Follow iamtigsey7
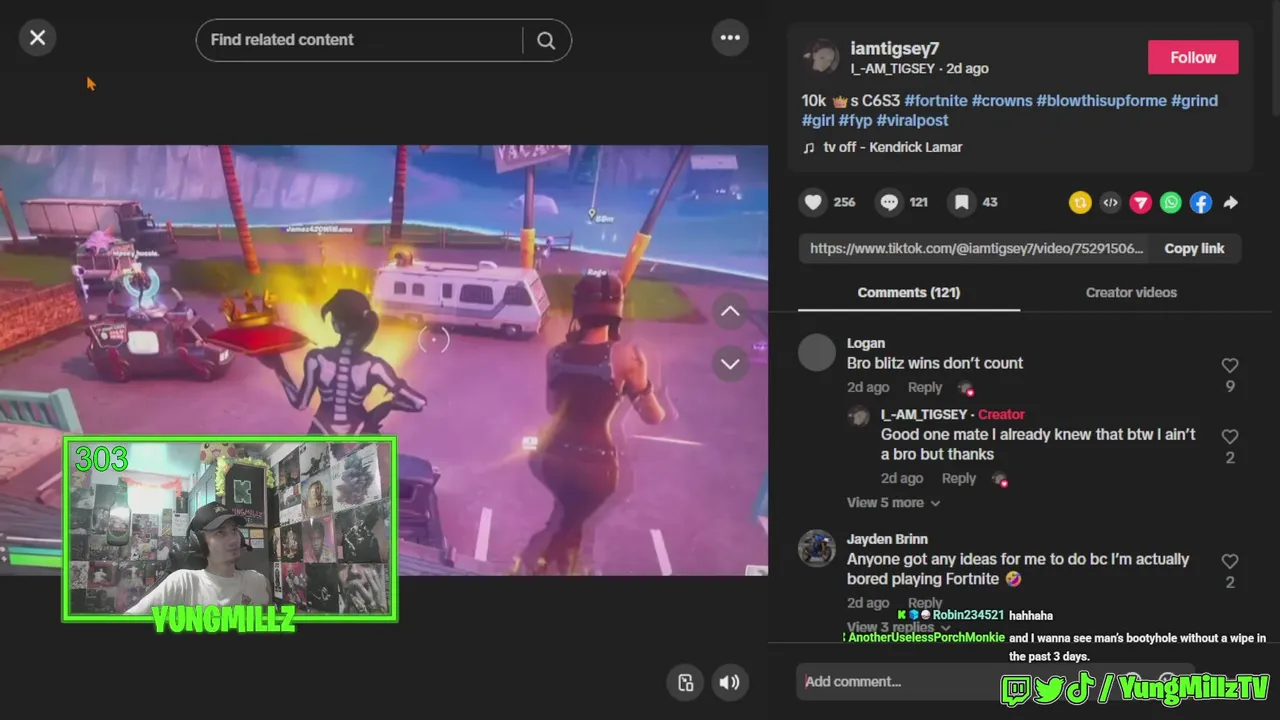The height and width of the screenshot is (720, 1280). (x=1193, y=57)
